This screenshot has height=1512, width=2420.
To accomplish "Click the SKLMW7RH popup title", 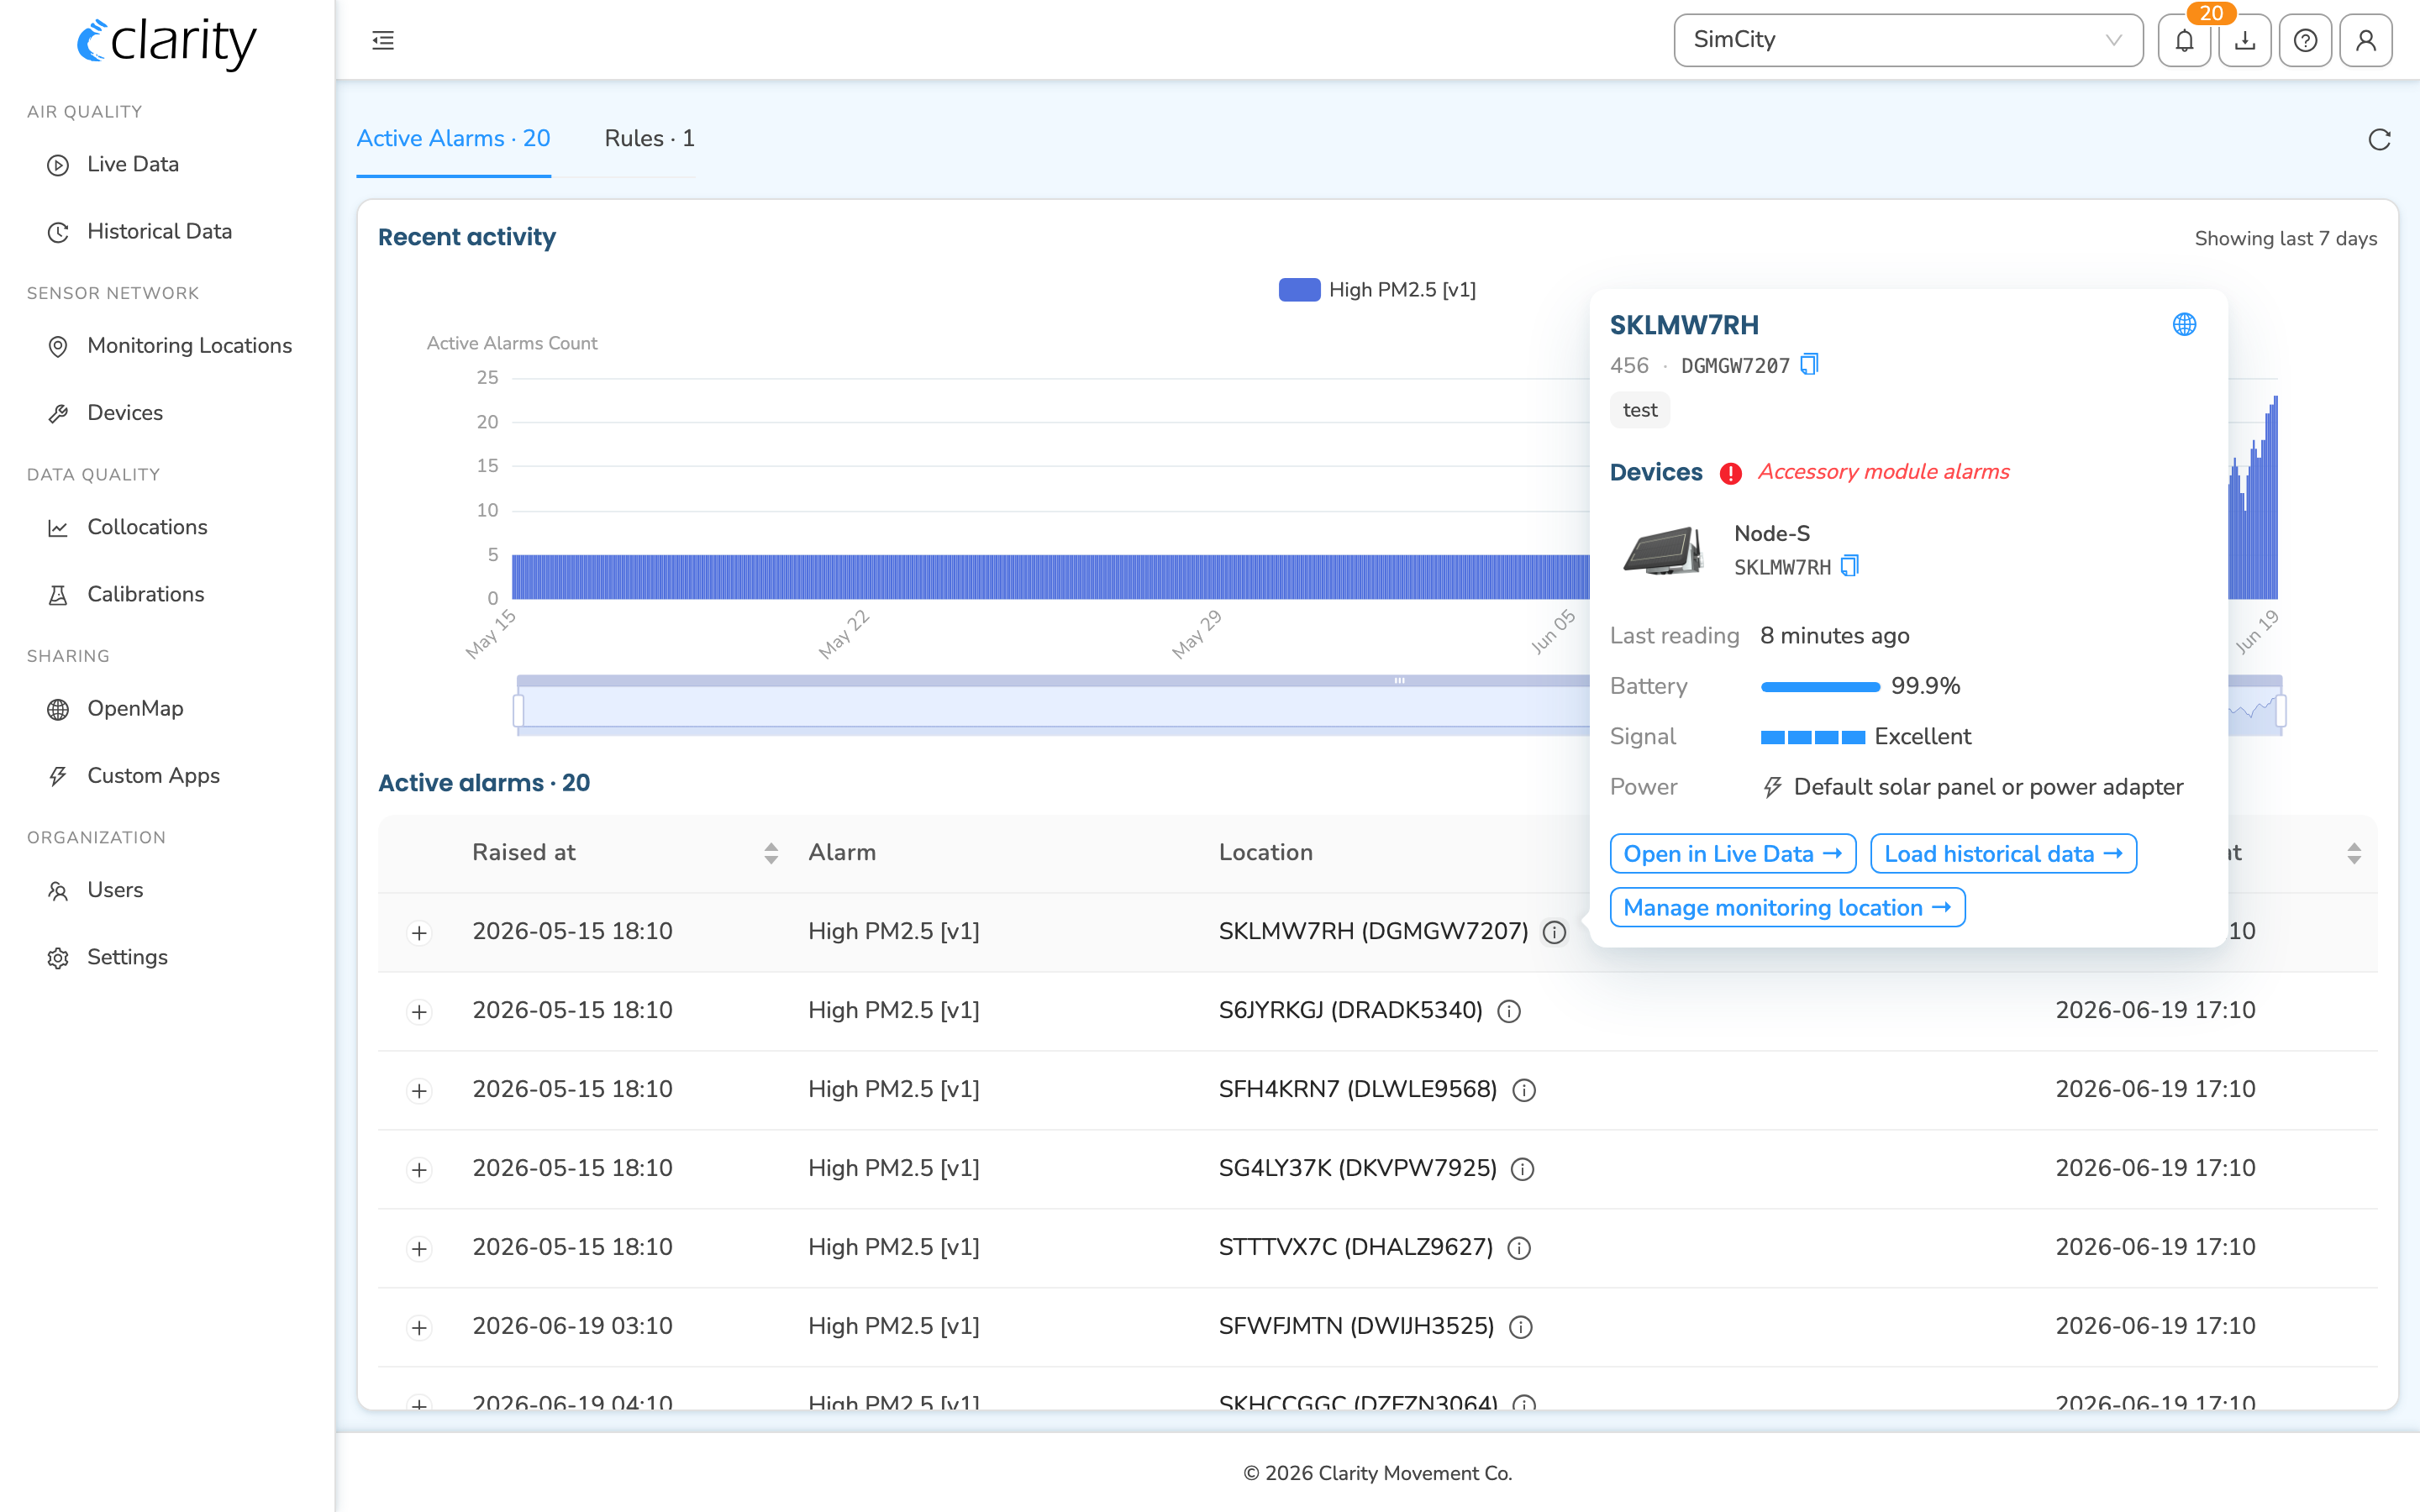I will (1684, 325).
